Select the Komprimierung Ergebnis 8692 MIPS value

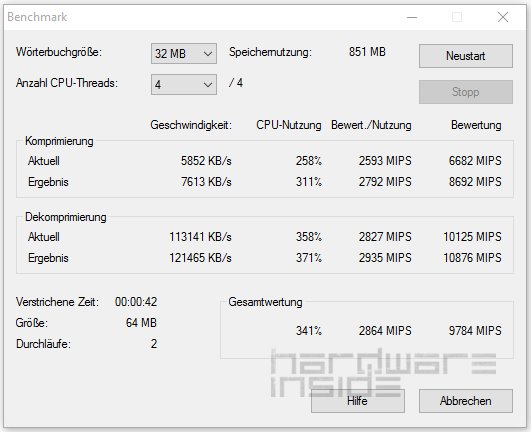coord(475,182)
